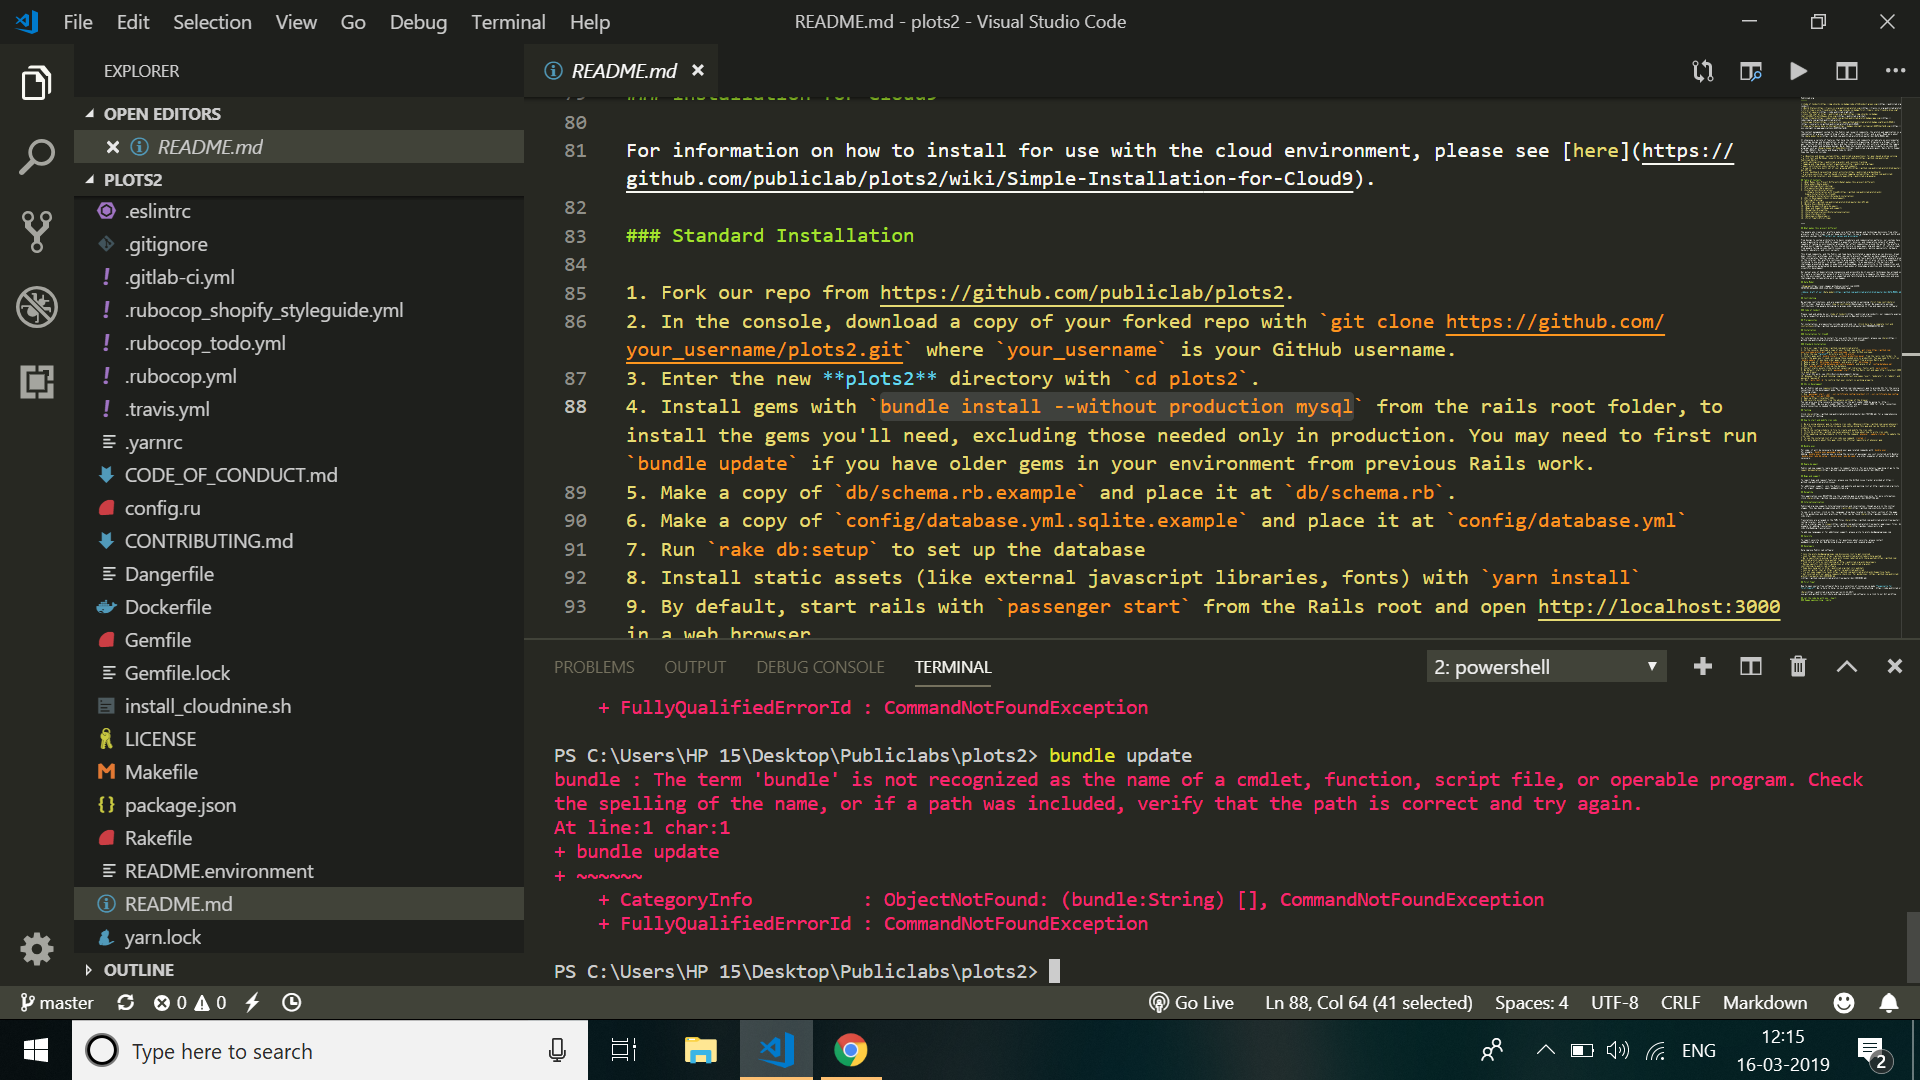Open the Search view in activity bar
1920x1080 pixels.
[x=37, y=157]
